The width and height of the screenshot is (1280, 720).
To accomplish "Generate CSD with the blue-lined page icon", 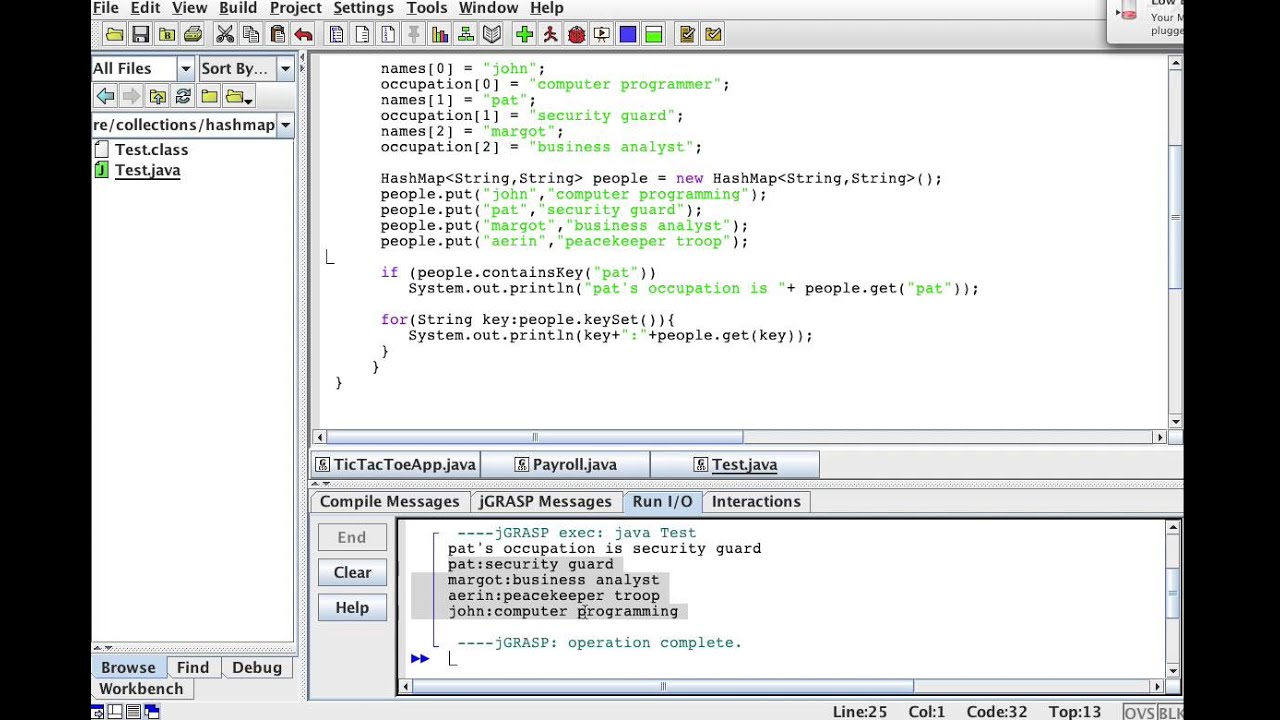I will point(336,34).
